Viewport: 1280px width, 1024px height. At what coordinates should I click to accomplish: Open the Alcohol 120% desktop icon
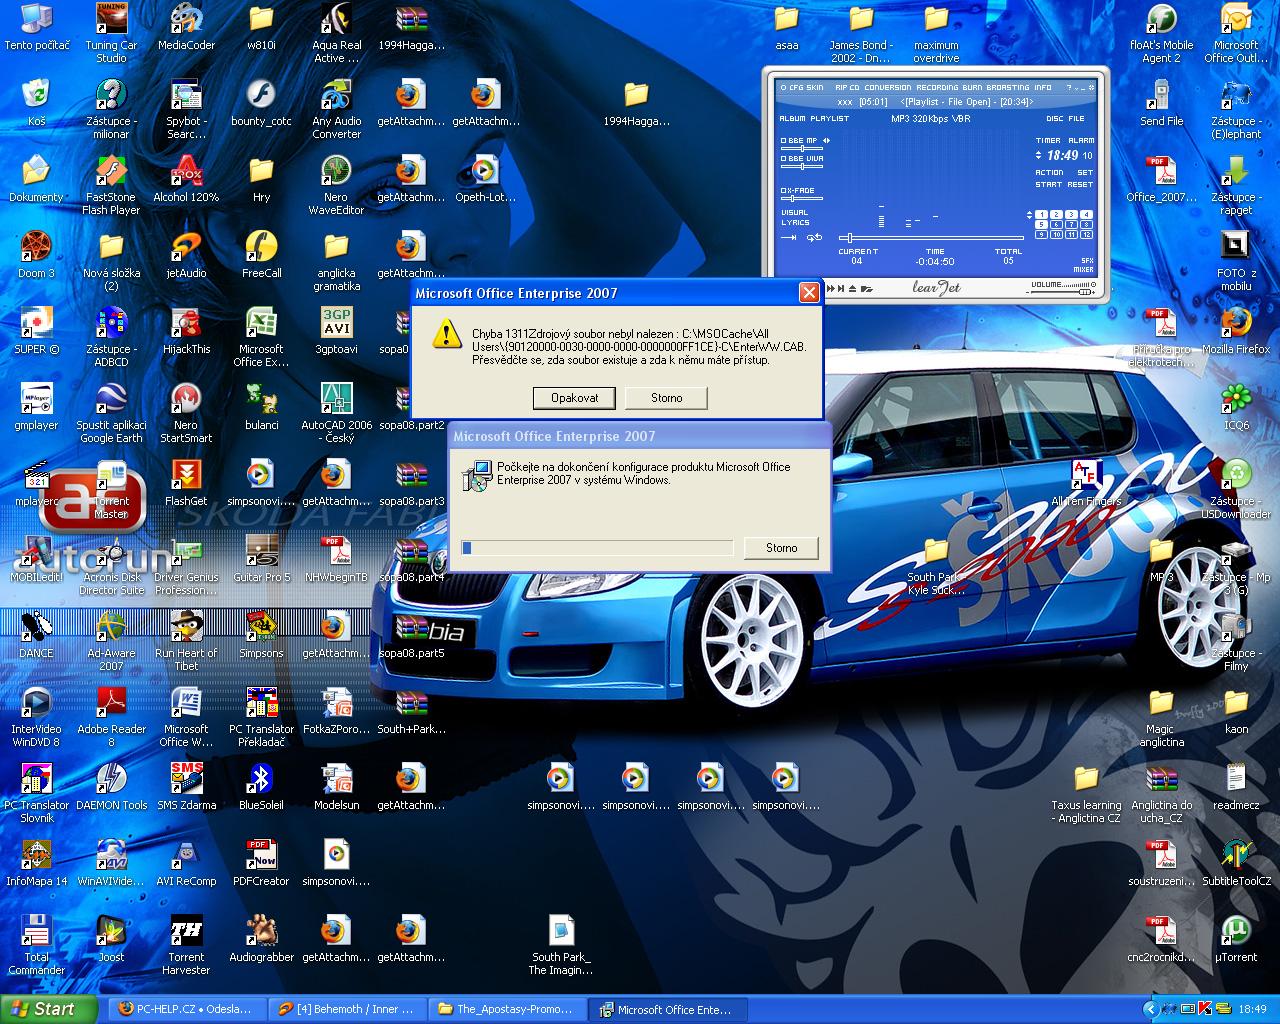[186, 172]
